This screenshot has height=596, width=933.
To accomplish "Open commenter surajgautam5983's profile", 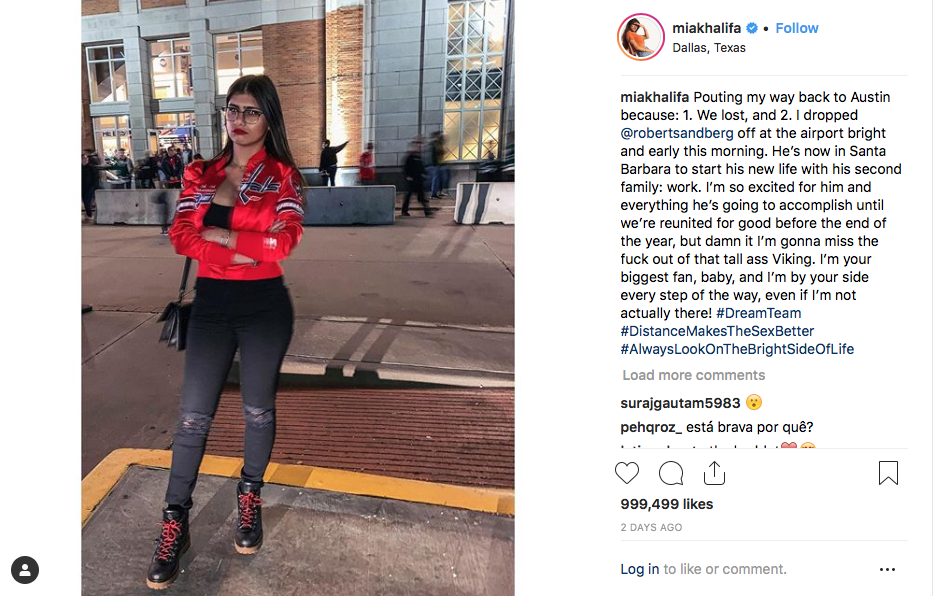I will click(680, 403).
